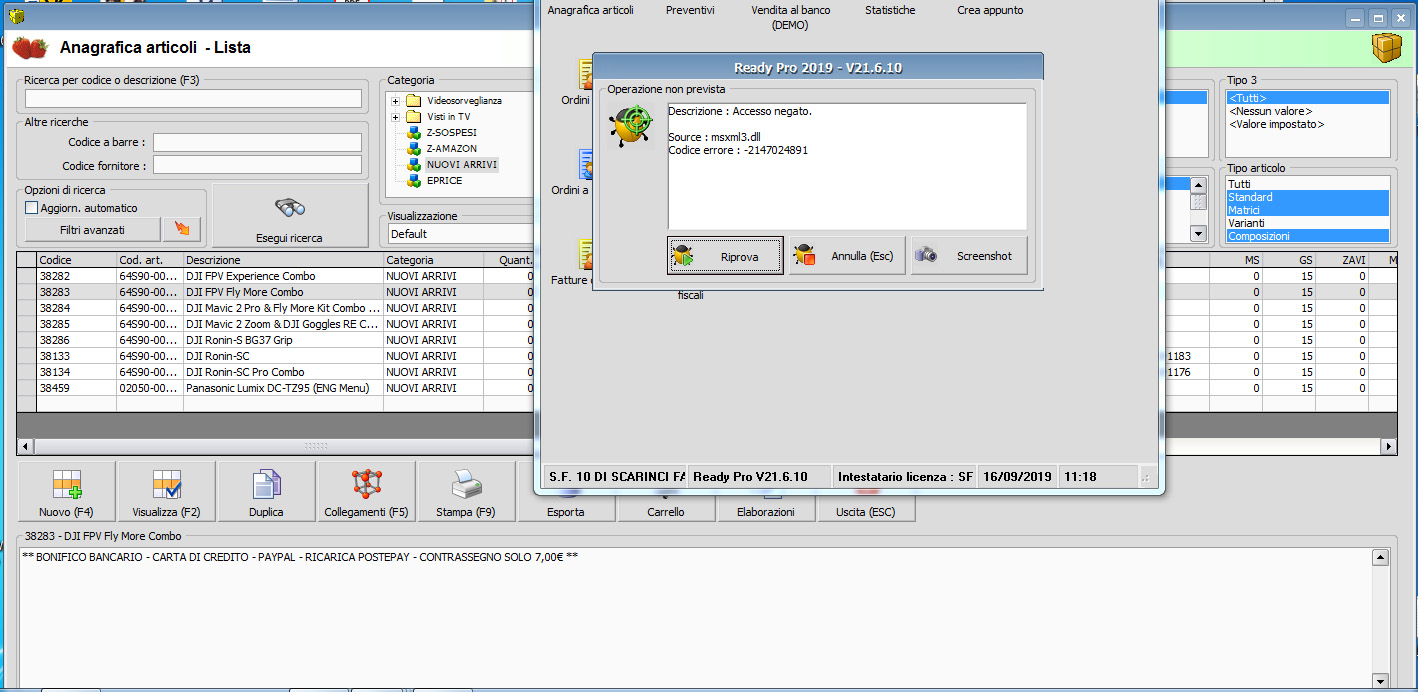Toggle Aggiorn. automatico checkbox
The image size is (1418, 692).
tap(31, 208)
